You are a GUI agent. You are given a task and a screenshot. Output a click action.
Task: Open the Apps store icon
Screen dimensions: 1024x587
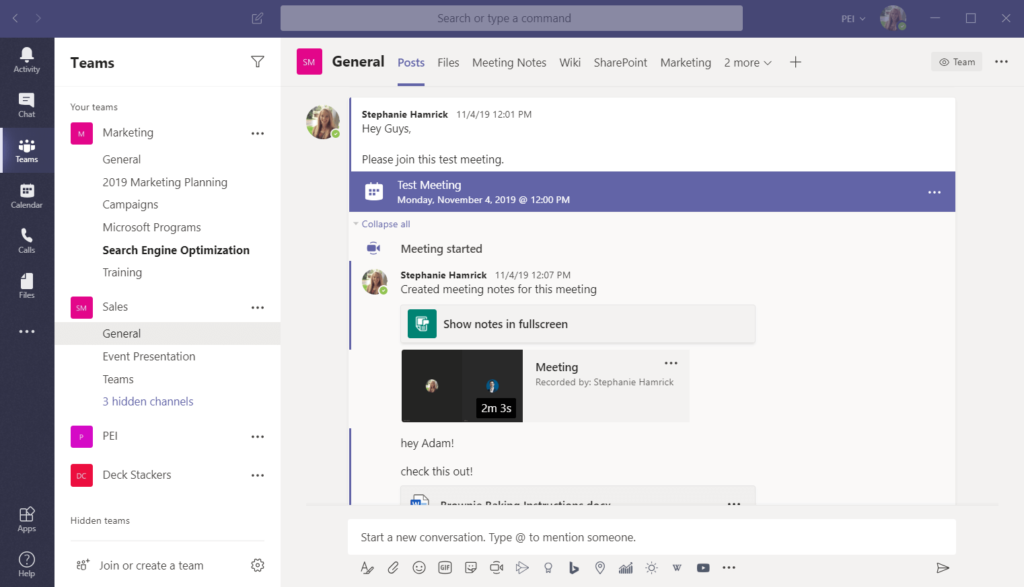(27, 520)
